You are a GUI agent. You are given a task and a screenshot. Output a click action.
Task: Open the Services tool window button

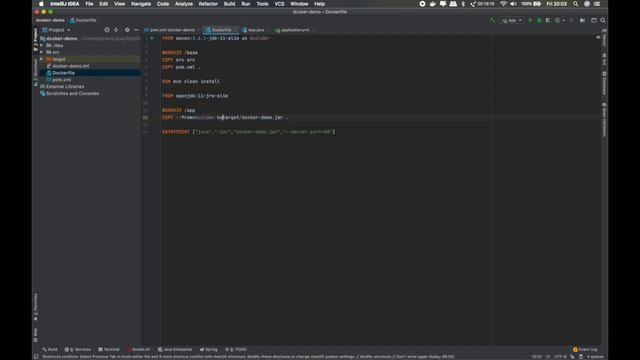click(78, 349)
